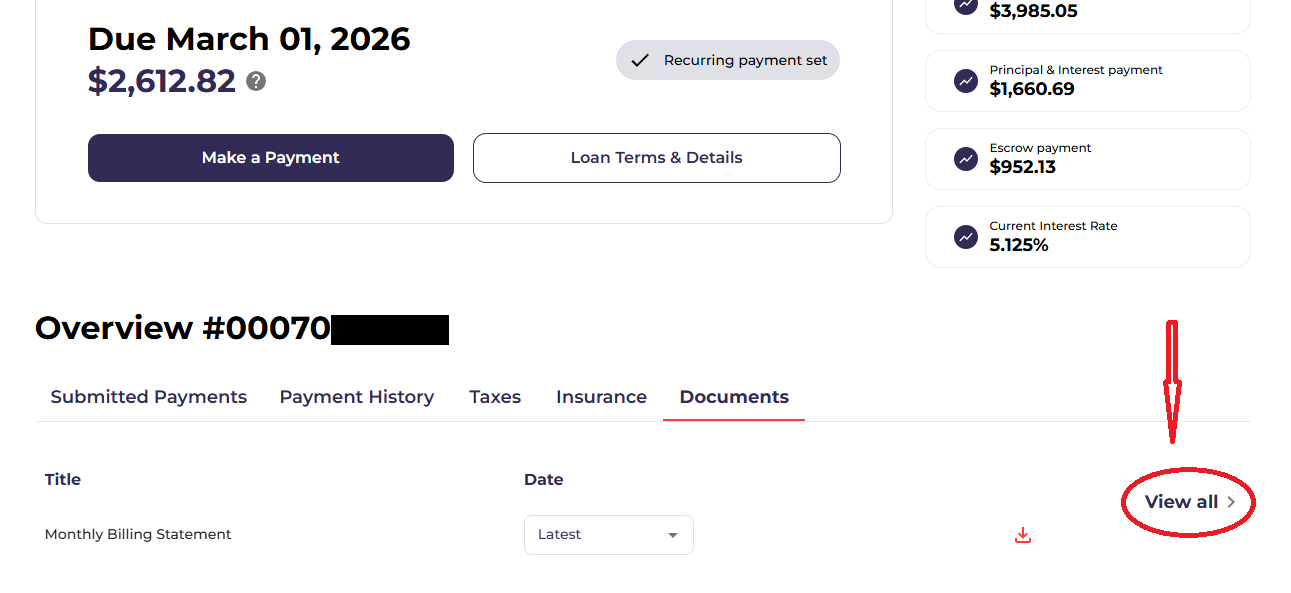Click the help question mark beside $2,612.82
Viewport: 1291px width, 593px height.
click(x=256, y=82)
